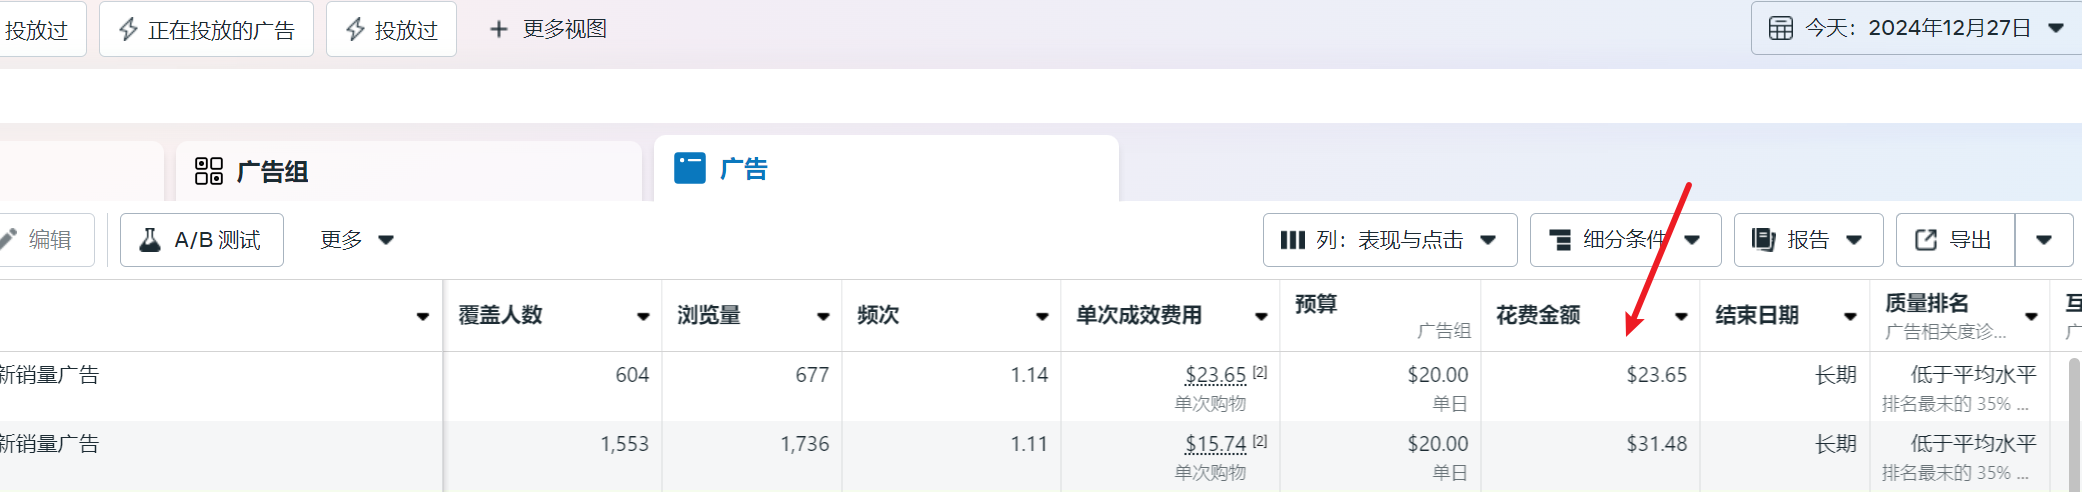
Task: Click the 质量排名 column header
Action: pos(1927,304)
